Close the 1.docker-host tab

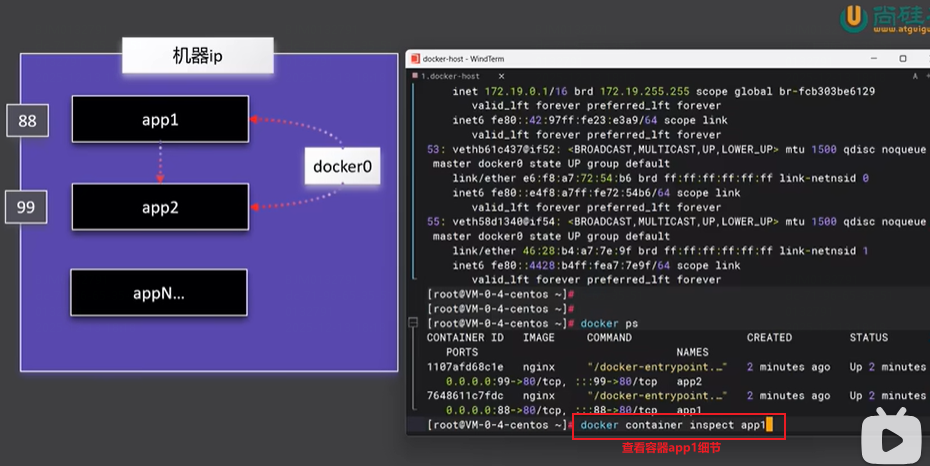[x=501, y=76]
